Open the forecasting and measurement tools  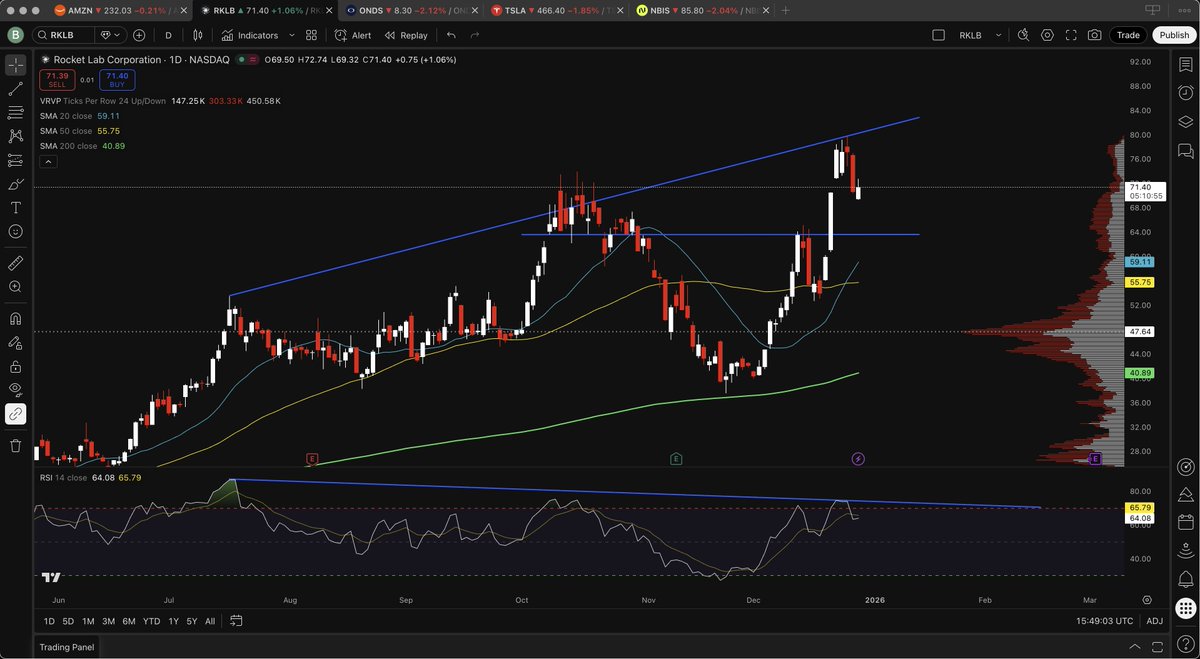click(x=15, y=160)
